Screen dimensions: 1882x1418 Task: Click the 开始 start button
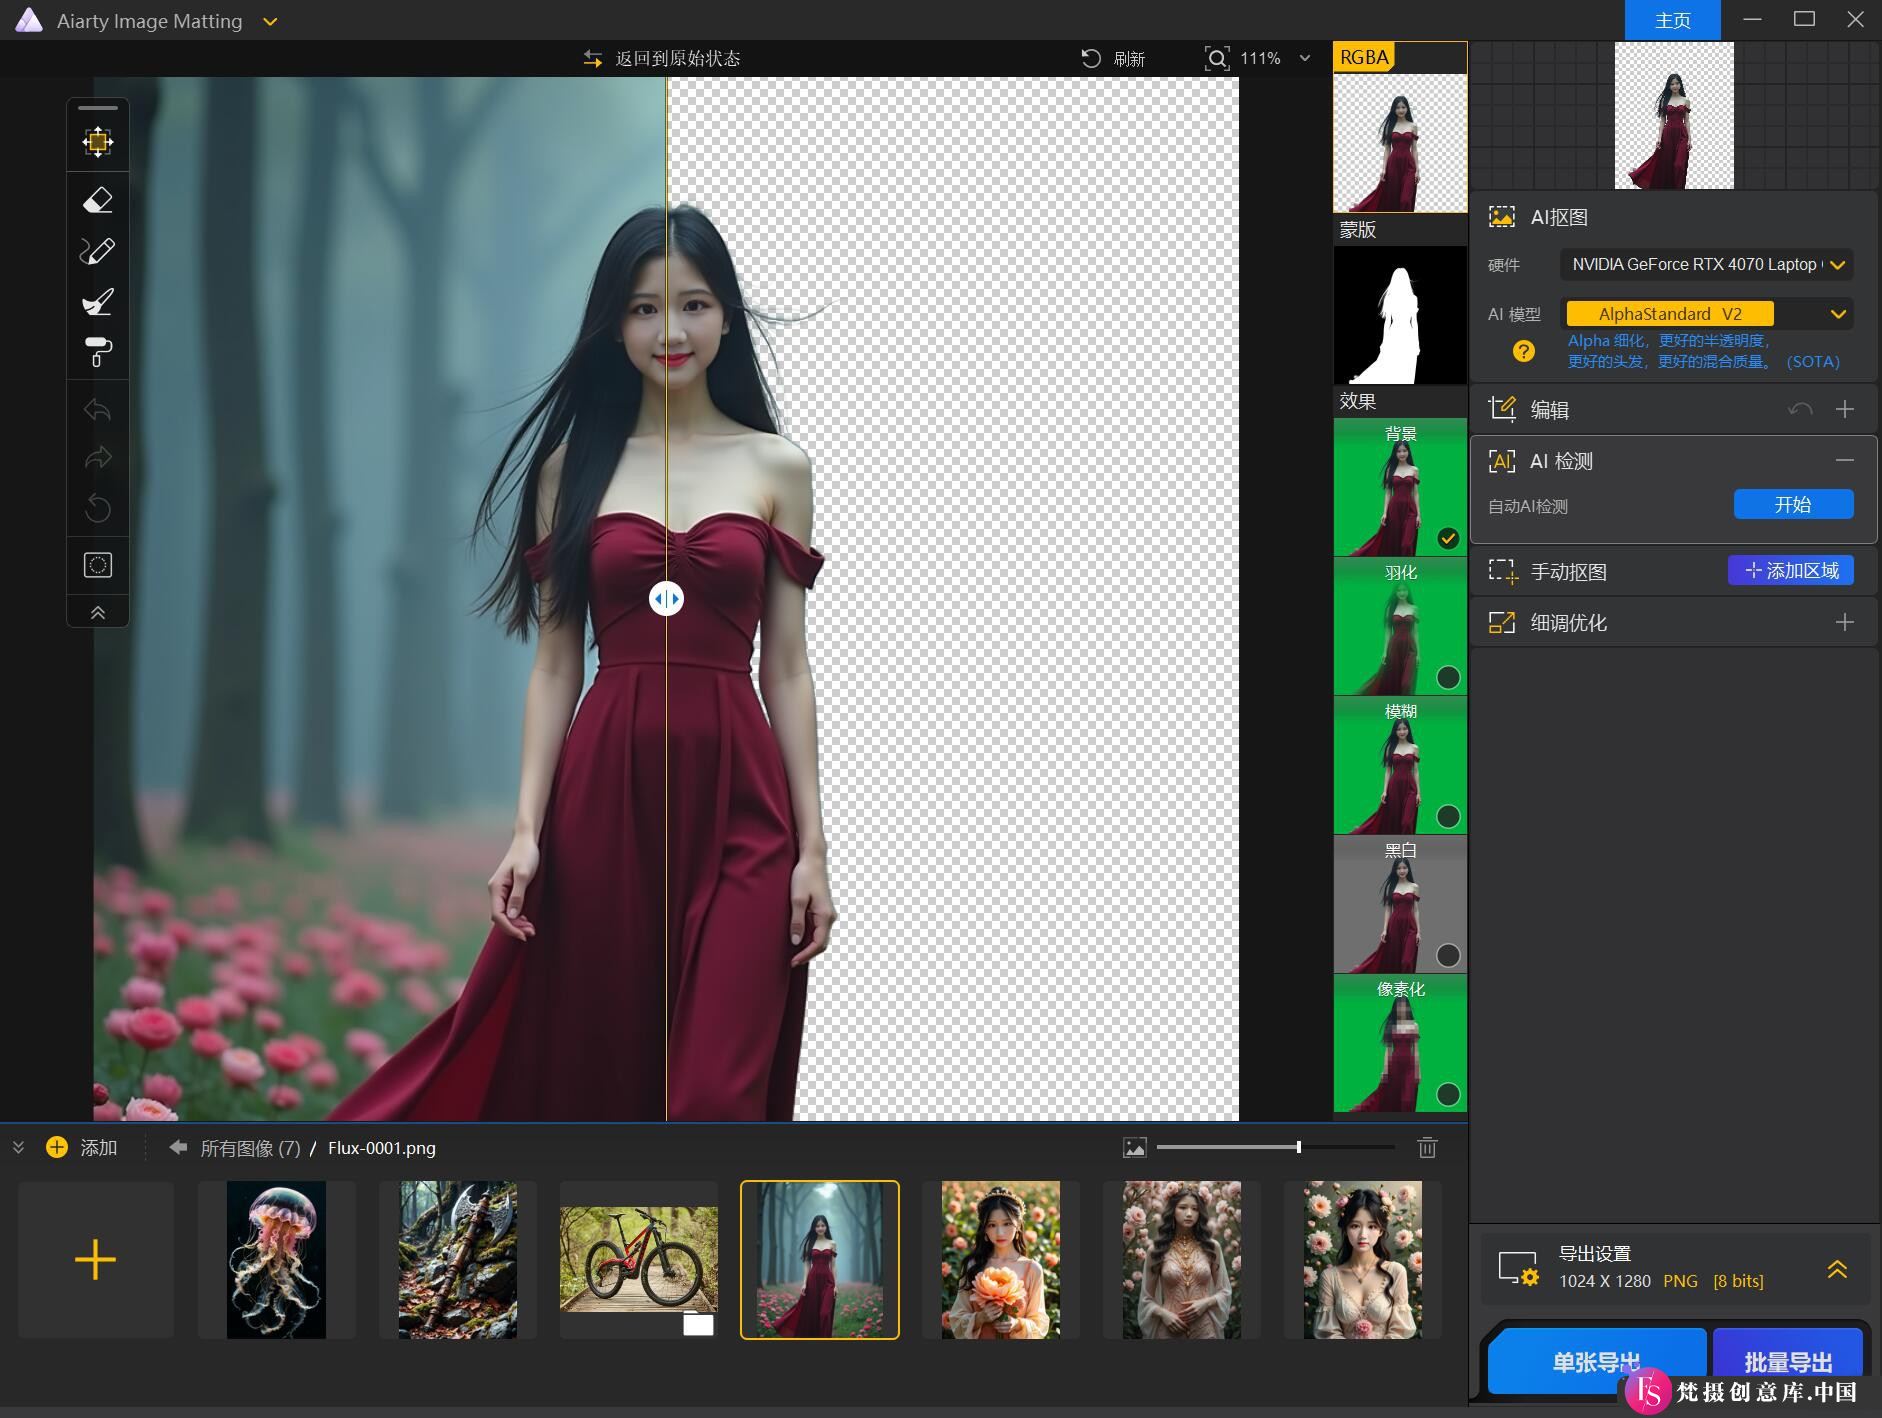[x=1793, y=504]
